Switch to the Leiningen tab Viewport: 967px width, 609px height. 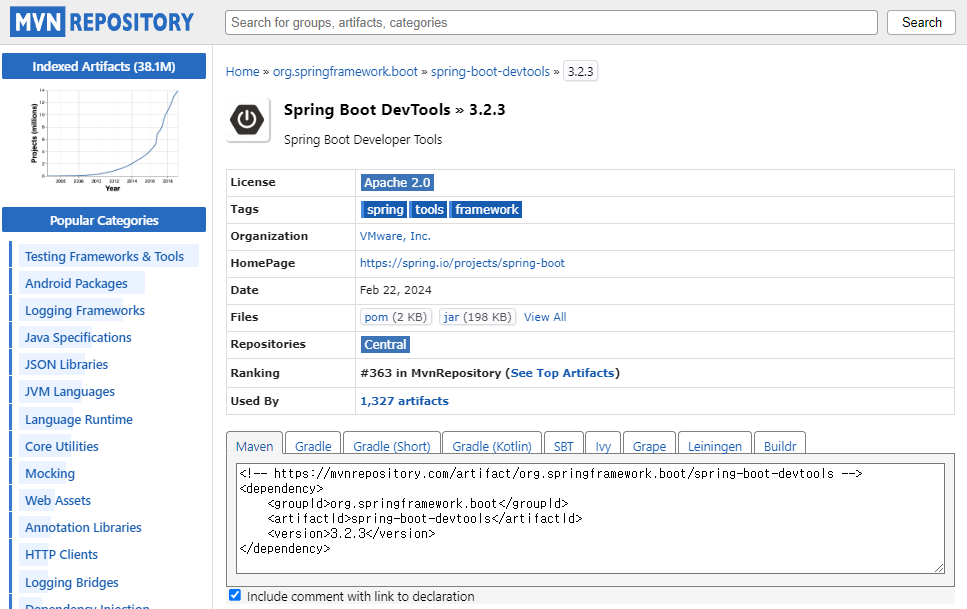(x=715, y=446)
